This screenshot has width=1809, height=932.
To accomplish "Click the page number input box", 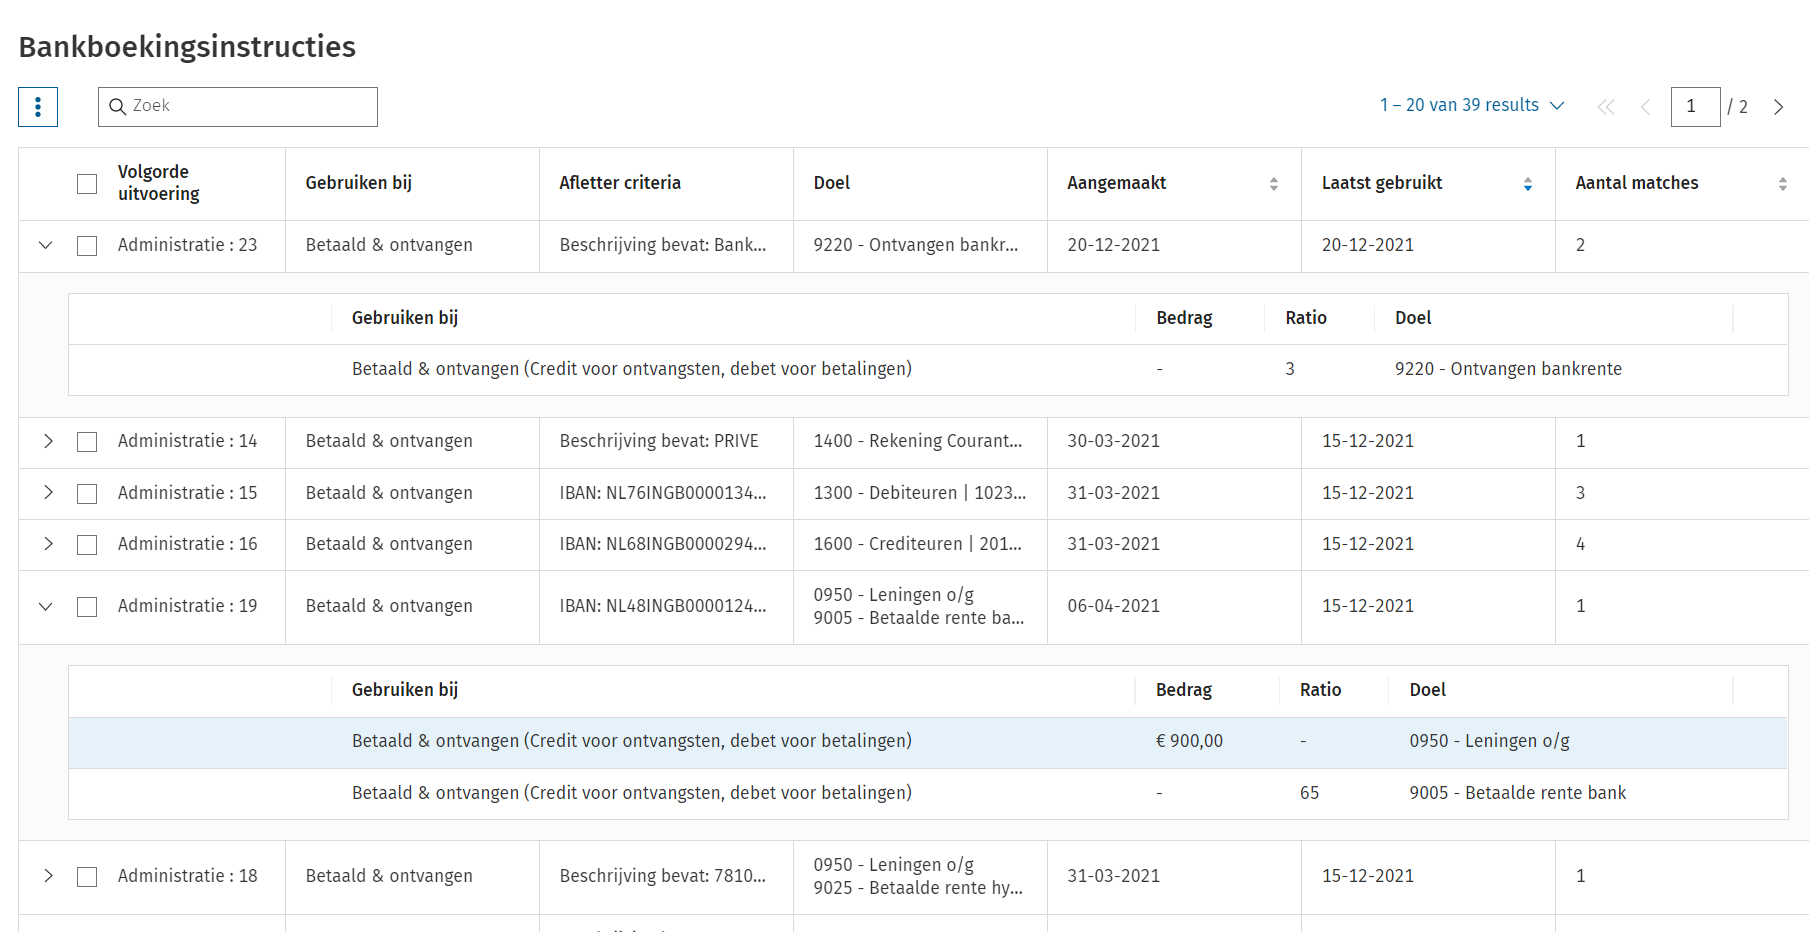I will (x=1694, y=107).
